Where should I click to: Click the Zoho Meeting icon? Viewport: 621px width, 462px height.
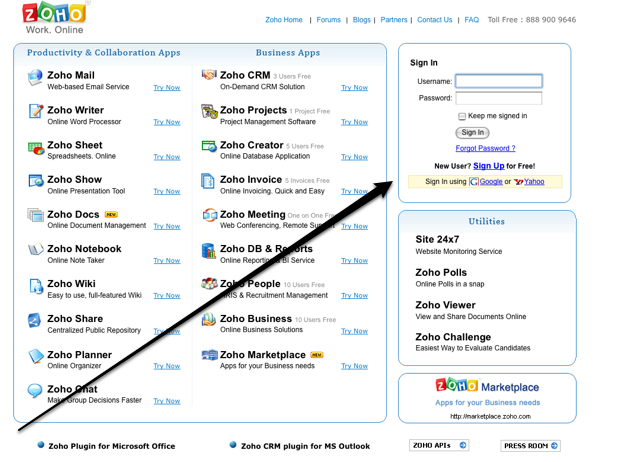tap(210, 215)
